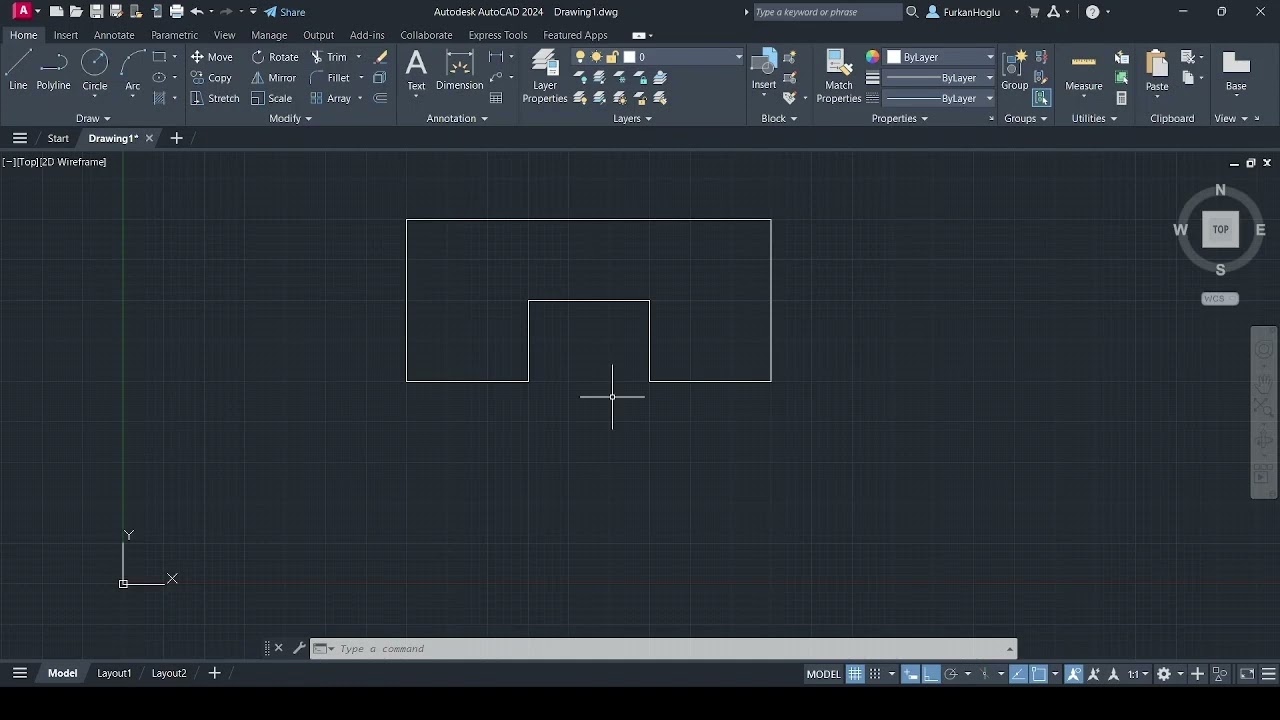Pick the Arc drawing tool
This screenshot has height=720, width=1280.
tap(132, 70)
